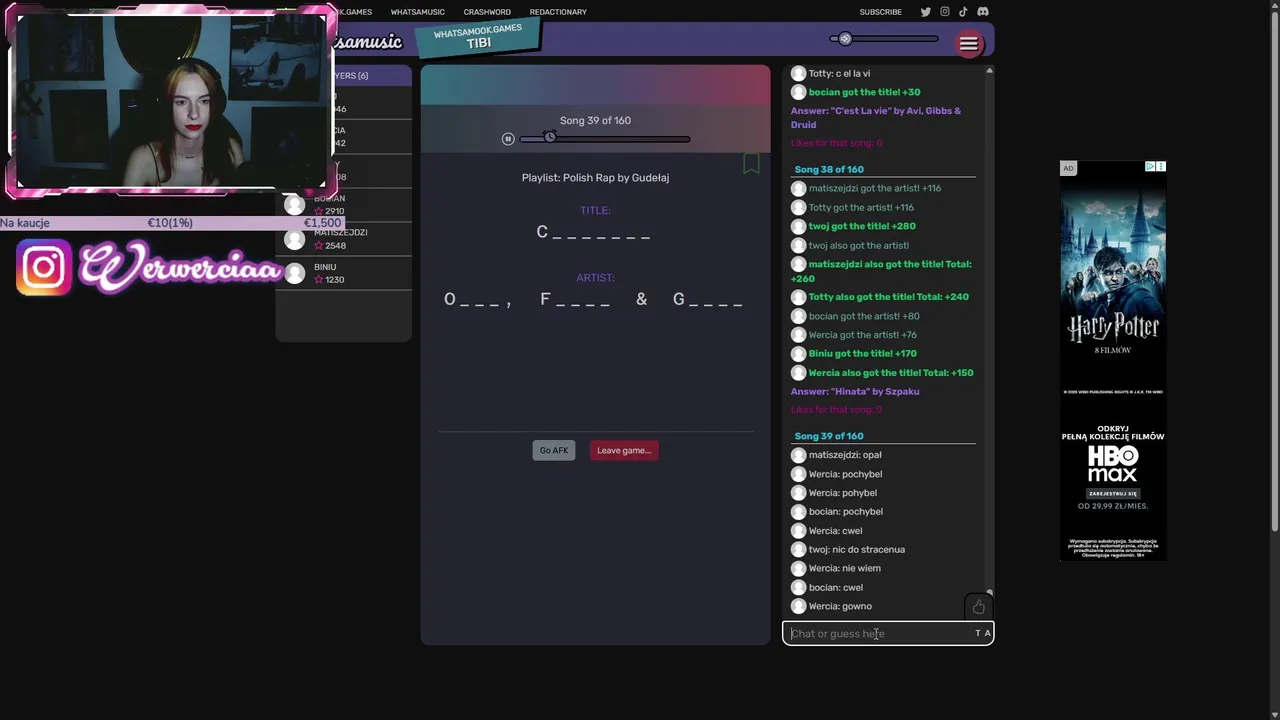
Task: Open the CRASHWORD nav item
Action: tap(487, 12)
